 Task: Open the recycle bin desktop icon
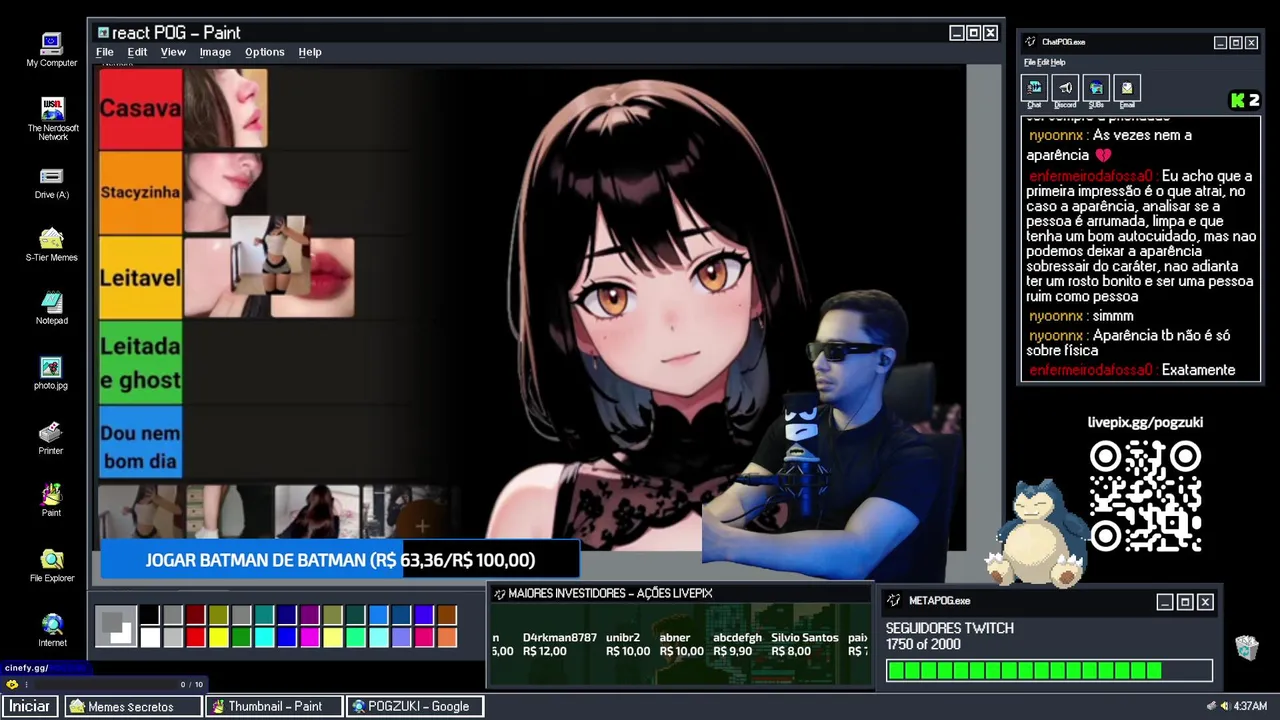point(1246,648)
